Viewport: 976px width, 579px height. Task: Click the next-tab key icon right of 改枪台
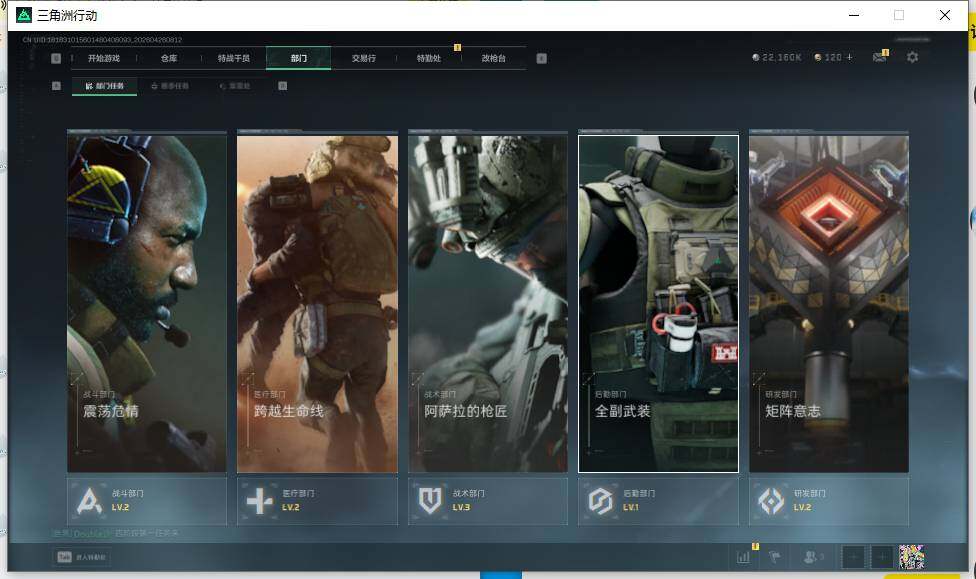coord(542,59)
